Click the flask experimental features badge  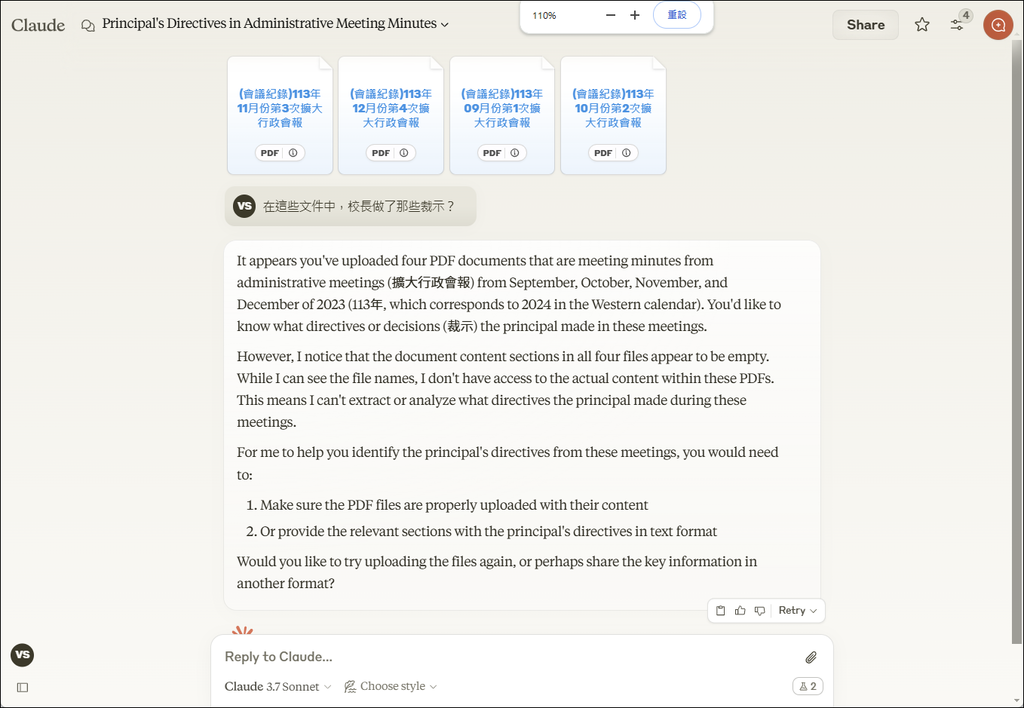click(x=806, y=686)
